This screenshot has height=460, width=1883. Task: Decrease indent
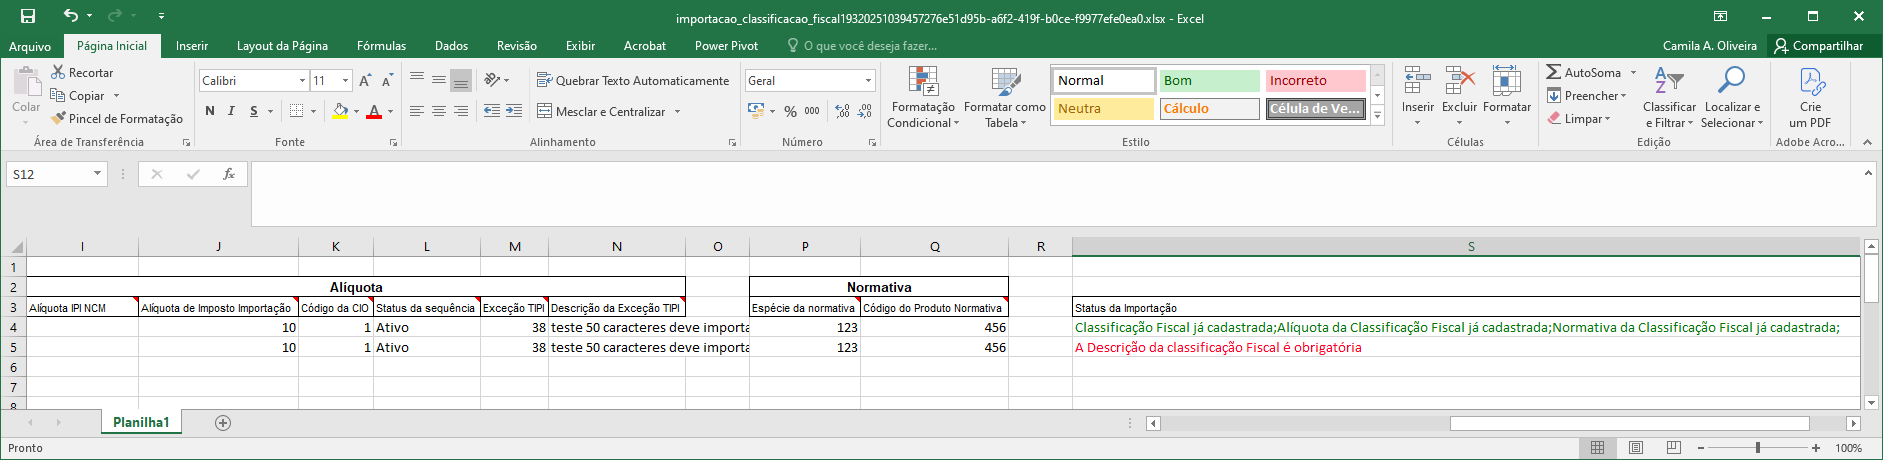click(x=492, y=111)
